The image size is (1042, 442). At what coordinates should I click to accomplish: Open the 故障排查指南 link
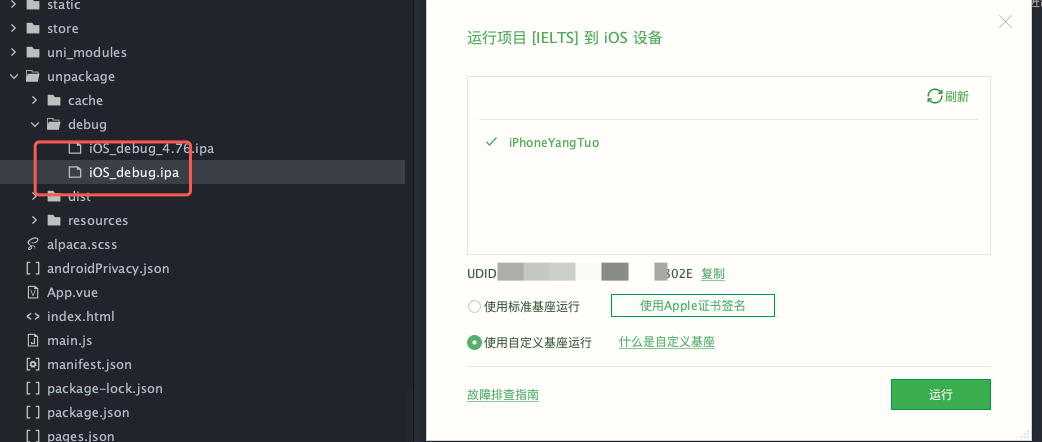point(503,395)
